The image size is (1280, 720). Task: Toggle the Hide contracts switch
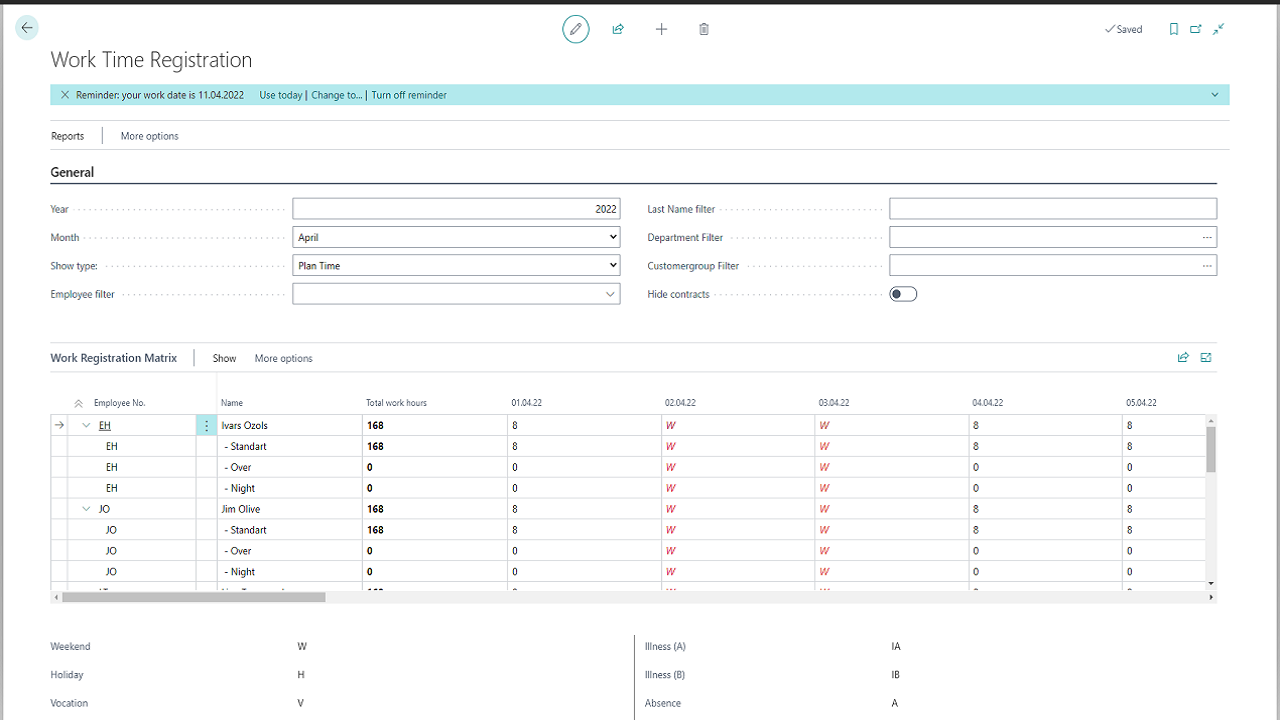click(903, 294)
